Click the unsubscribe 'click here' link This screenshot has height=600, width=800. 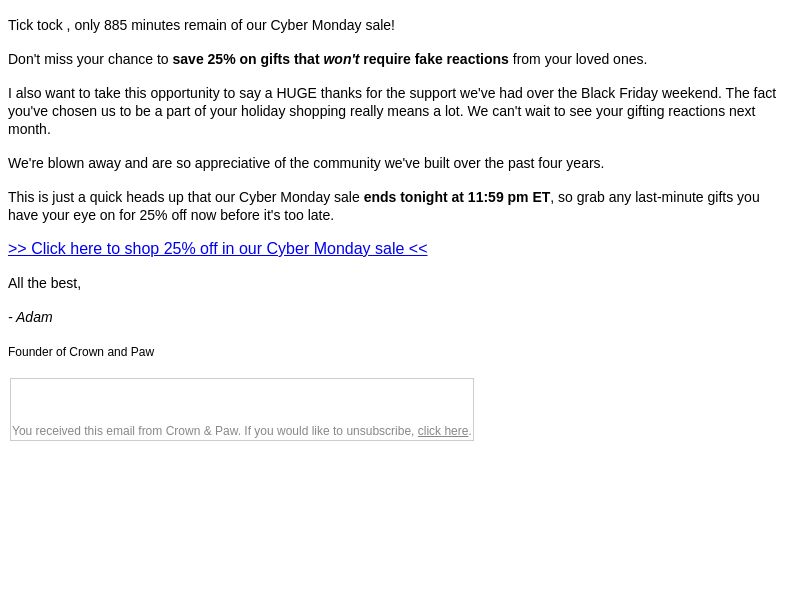443,431
